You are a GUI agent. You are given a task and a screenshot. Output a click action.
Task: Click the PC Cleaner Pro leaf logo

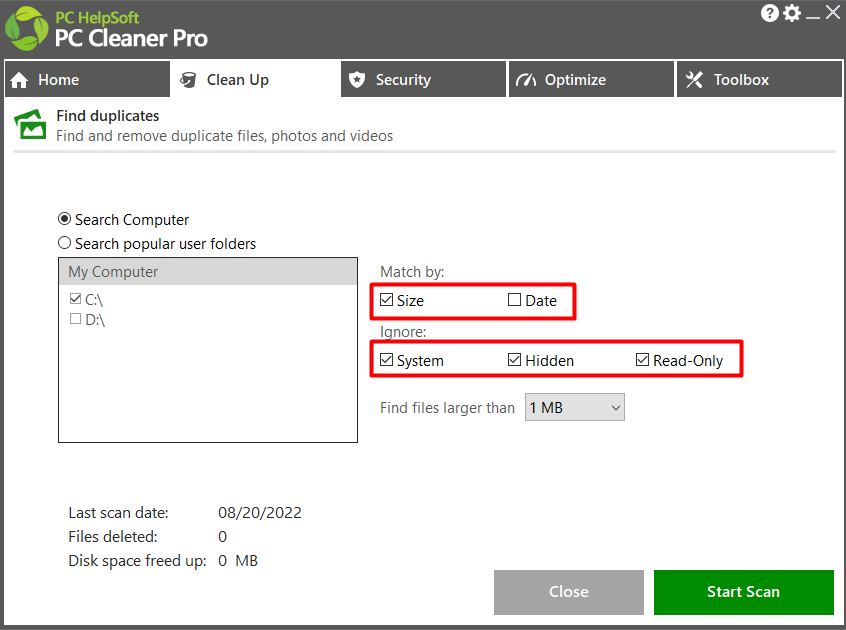coord(26,29)
